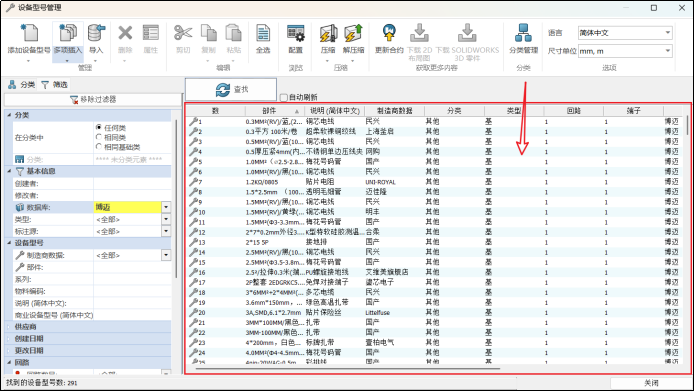
Task: Click 下载 SOLIDWORKS 3D 零件 icon
Action: 467,33
